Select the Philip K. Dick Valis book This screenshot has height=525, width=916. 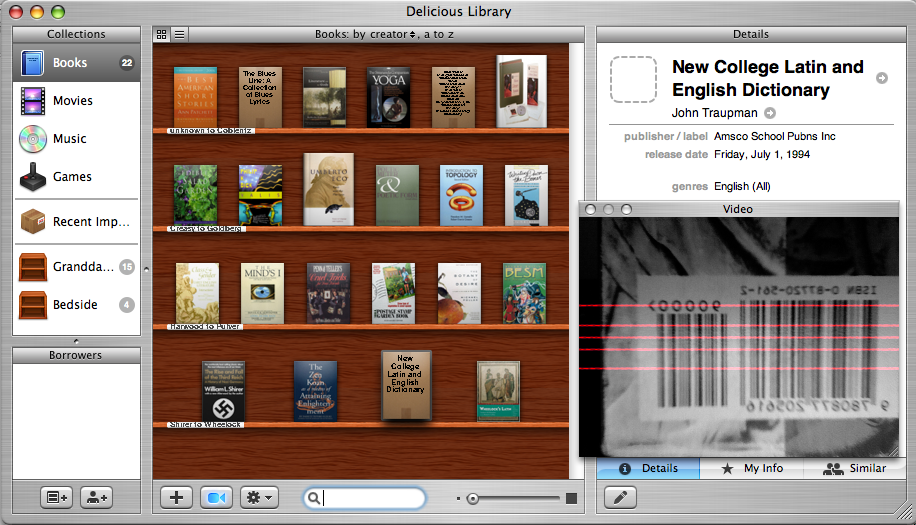tap(260, 195)
